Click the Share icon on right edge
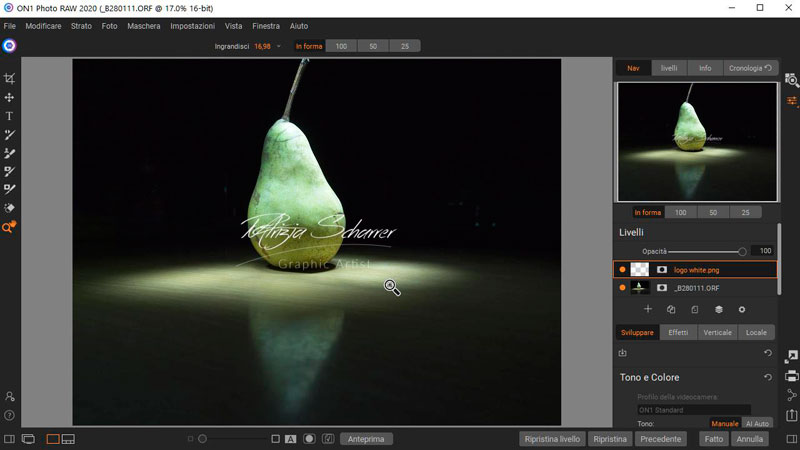 (x=791, y=395)
